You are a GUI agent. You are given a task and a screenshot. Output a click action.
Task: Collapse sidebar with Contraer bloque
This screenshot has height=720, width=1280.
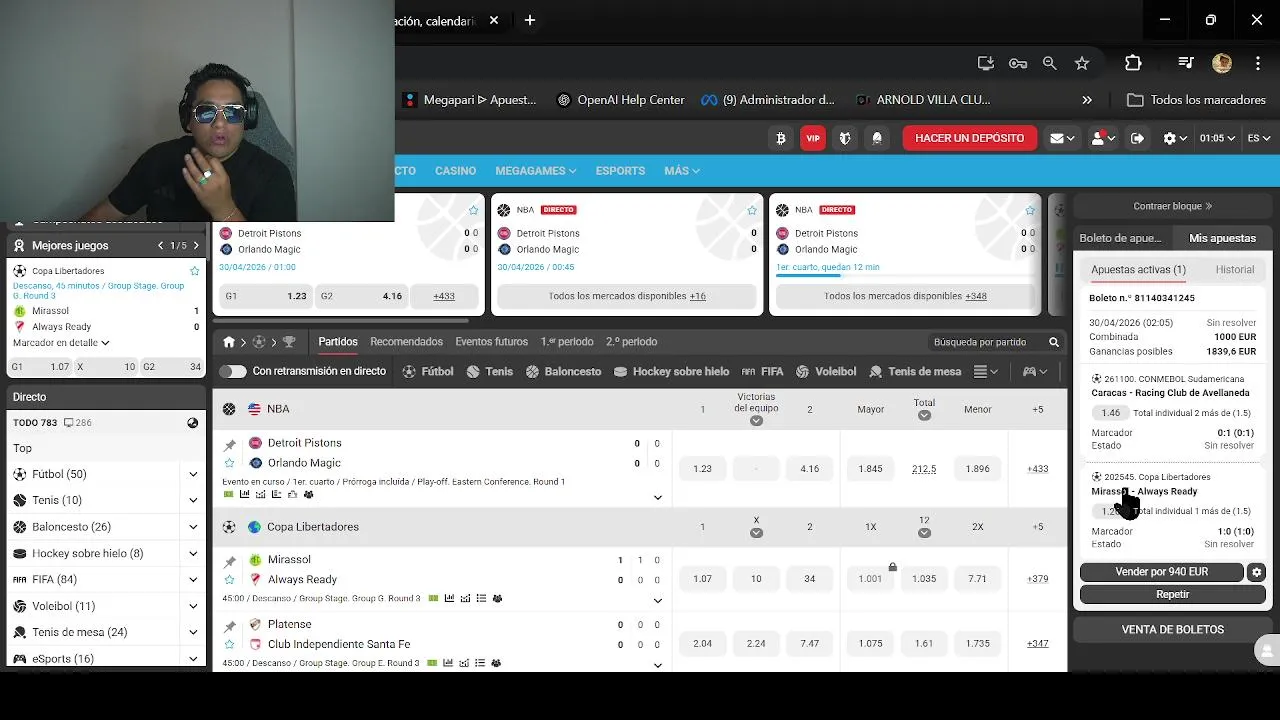click(x=1172, y=206)
